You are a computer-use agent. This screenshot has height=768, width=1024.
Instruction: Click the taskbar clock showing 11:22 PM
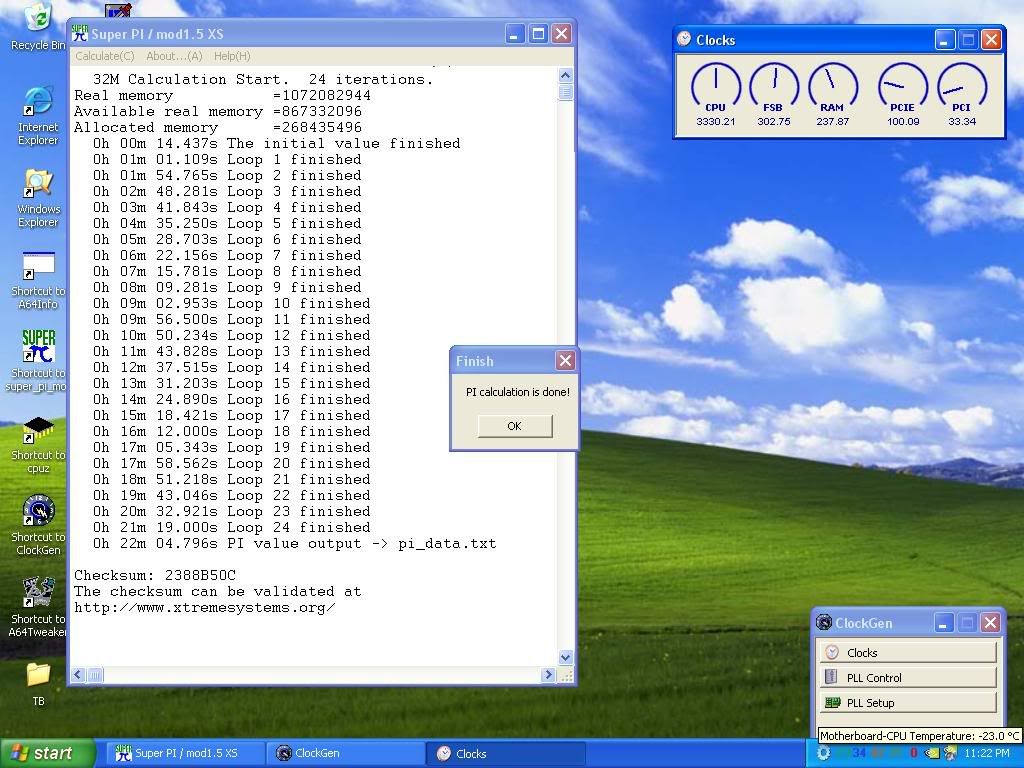coord(986,753)
